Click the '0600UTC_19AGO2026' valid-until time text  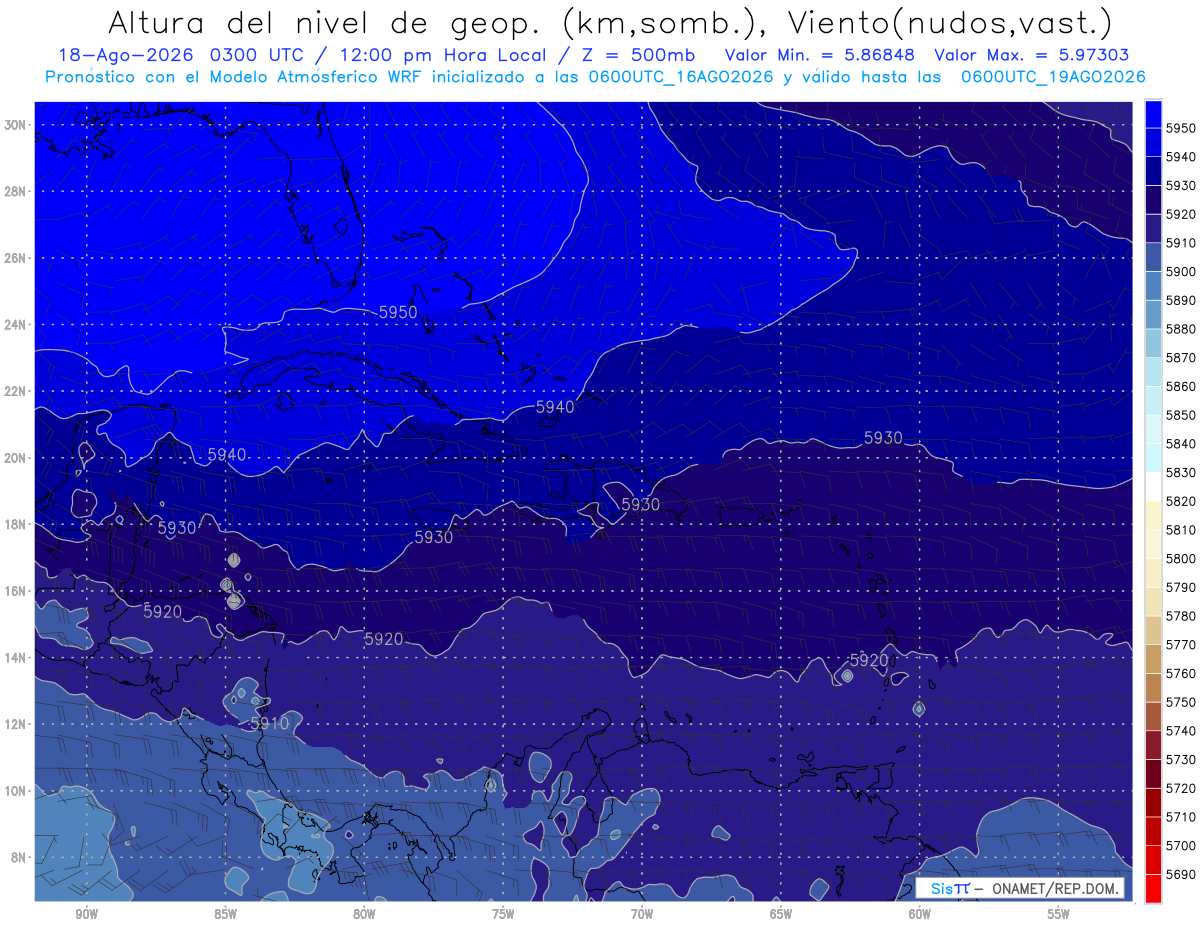tap(1053, 77)
